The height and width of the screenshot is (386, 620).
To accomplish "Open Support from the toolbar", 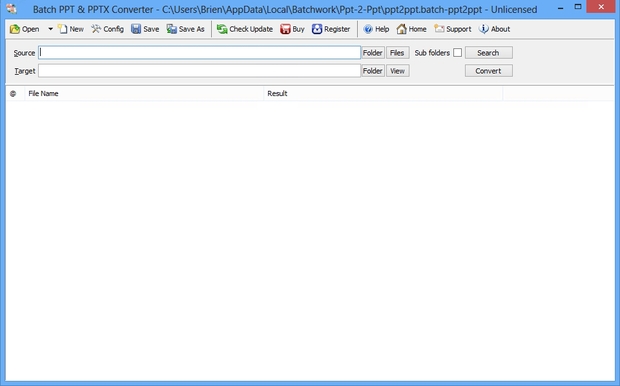I will coord(453,29).
